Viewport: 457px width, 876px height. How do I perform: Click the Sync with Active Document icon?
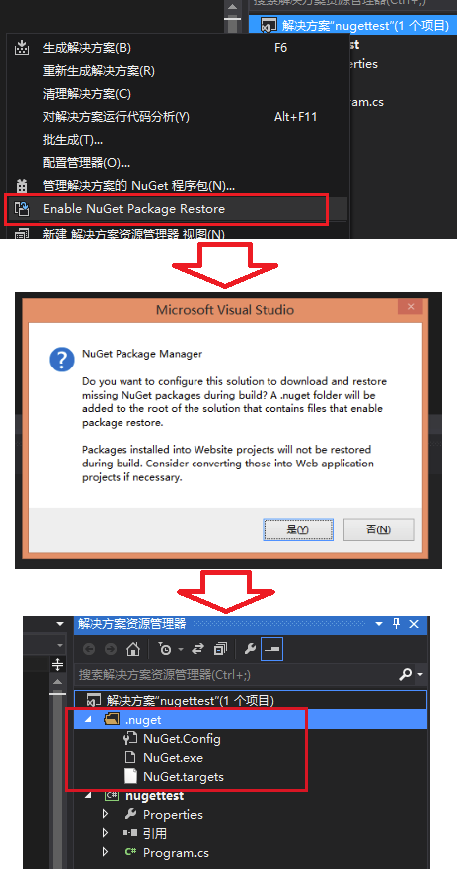pyautogui.click(x=198, y=649)
